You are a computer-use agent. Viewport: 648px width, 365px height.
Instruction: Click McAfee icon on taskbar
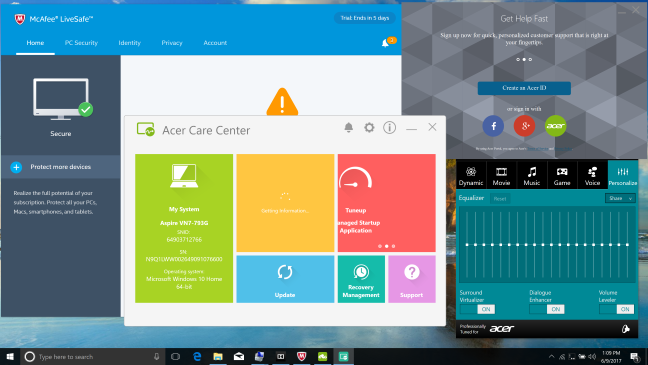(302, 356)
